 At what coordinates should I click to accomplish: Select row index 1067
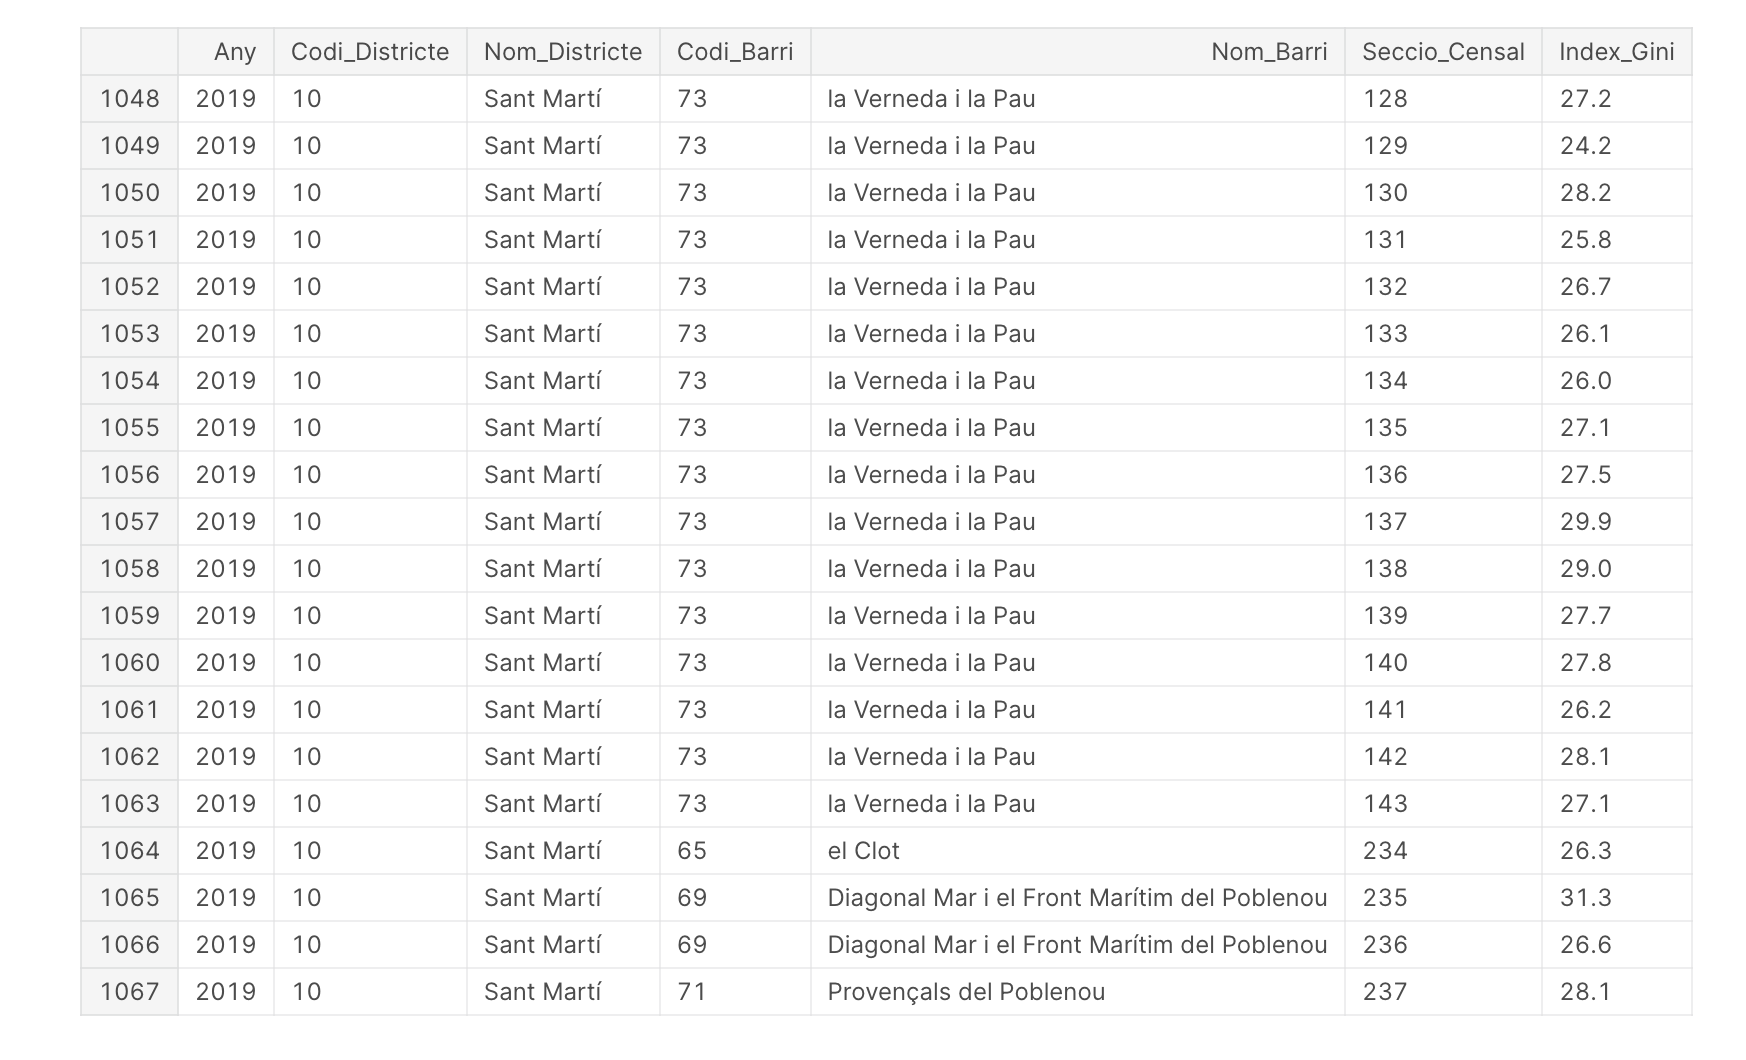pyautogui.click(x=130, y=992)
